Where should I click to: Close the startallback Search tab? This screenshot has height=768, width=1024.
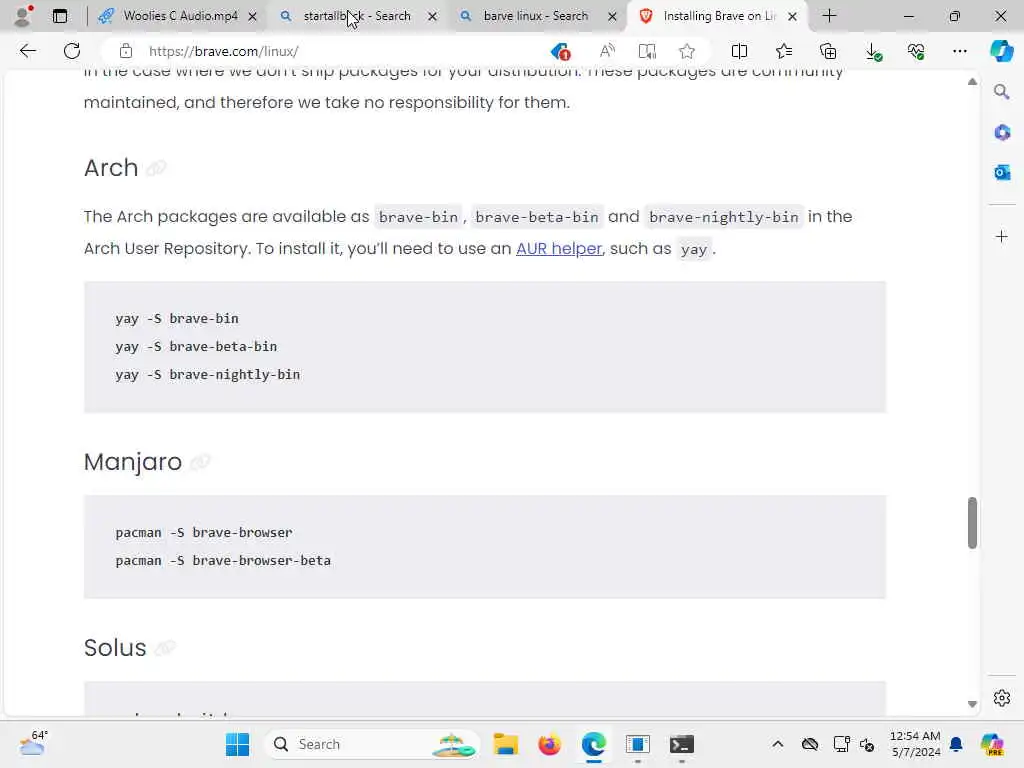[432, 16]
